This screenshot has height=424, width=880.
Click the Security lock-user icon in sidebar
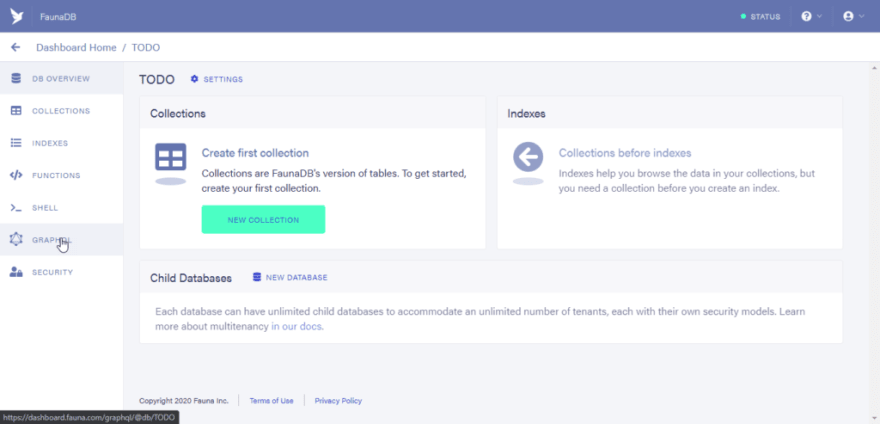click(x=16, y=272)
